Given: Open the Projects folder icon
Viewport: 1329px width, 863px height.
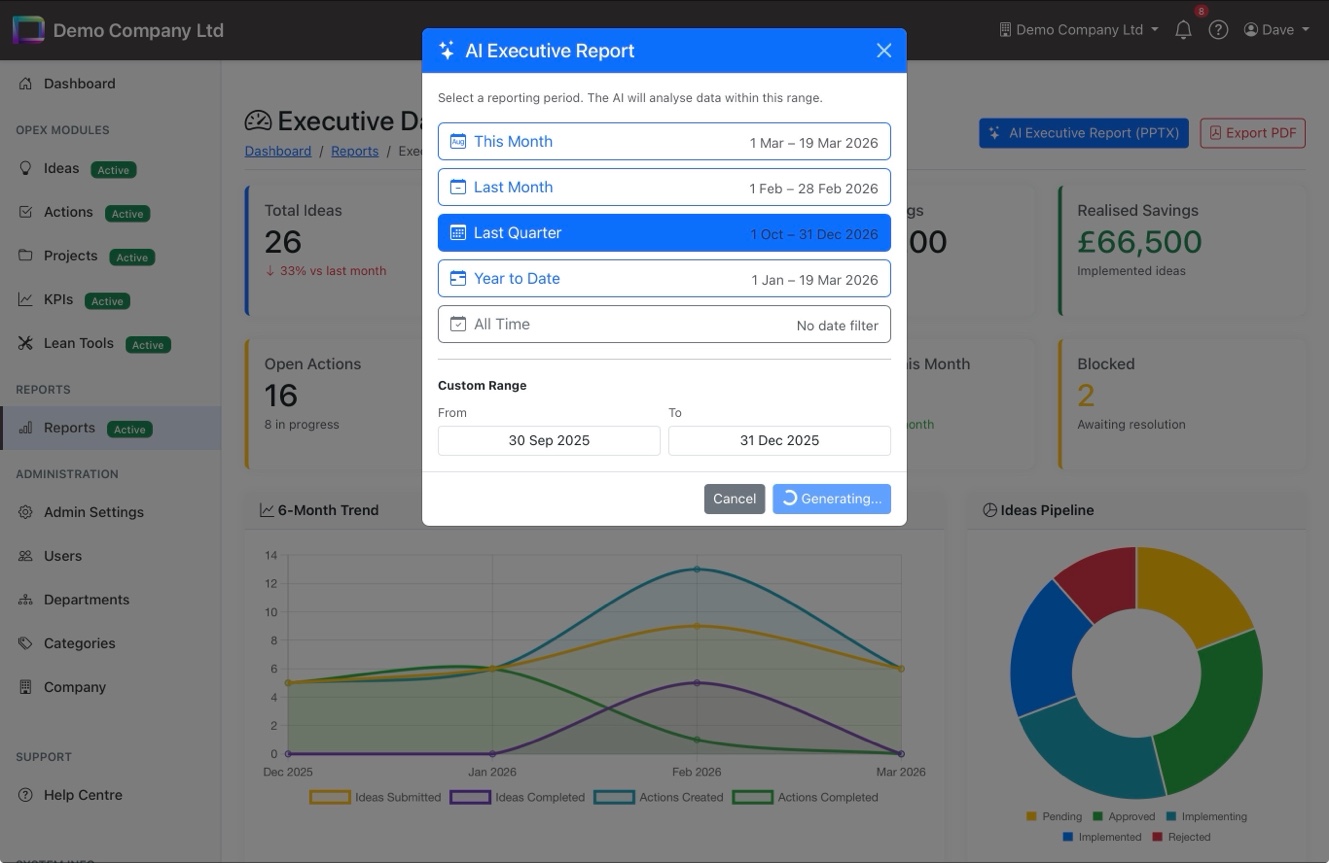Looking at the screenshot, I should click(x=25, y=256).
